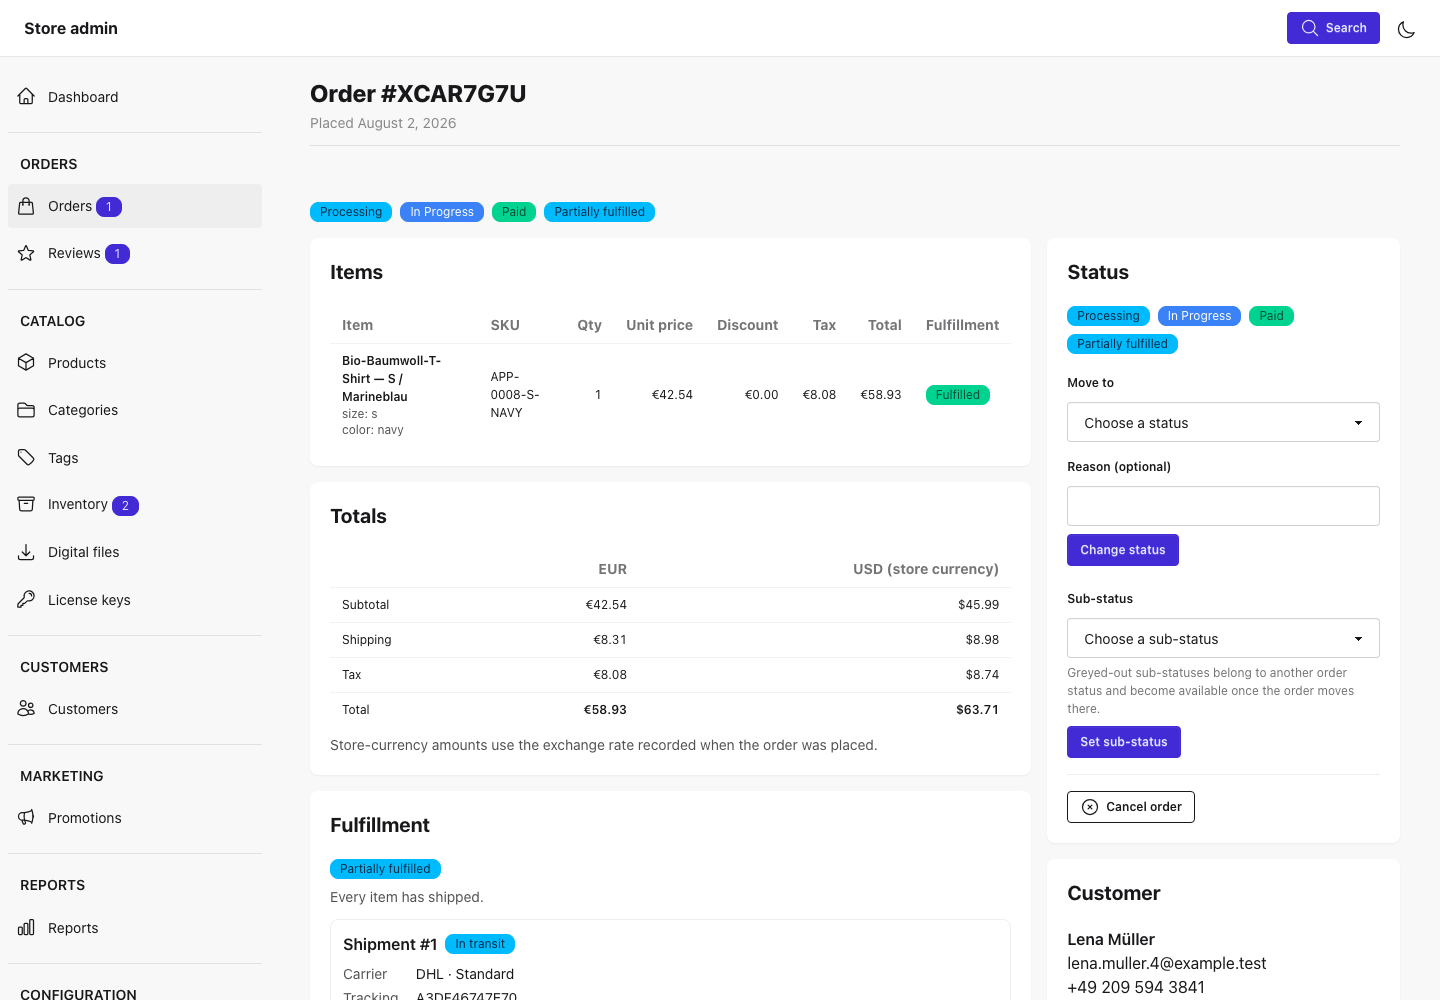Click the Change status button
Screen dimensions: 1440x1000
(x=1123, y=550)
